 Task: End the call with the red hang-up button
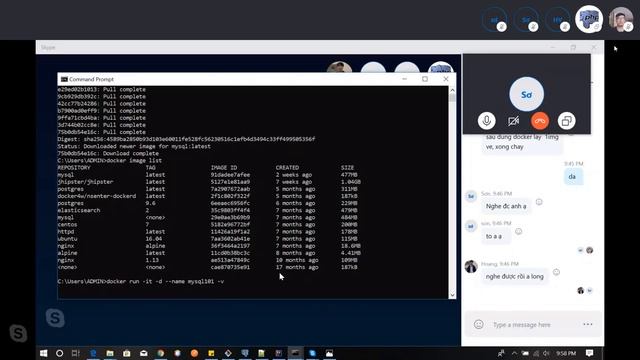tap(540, 121)
